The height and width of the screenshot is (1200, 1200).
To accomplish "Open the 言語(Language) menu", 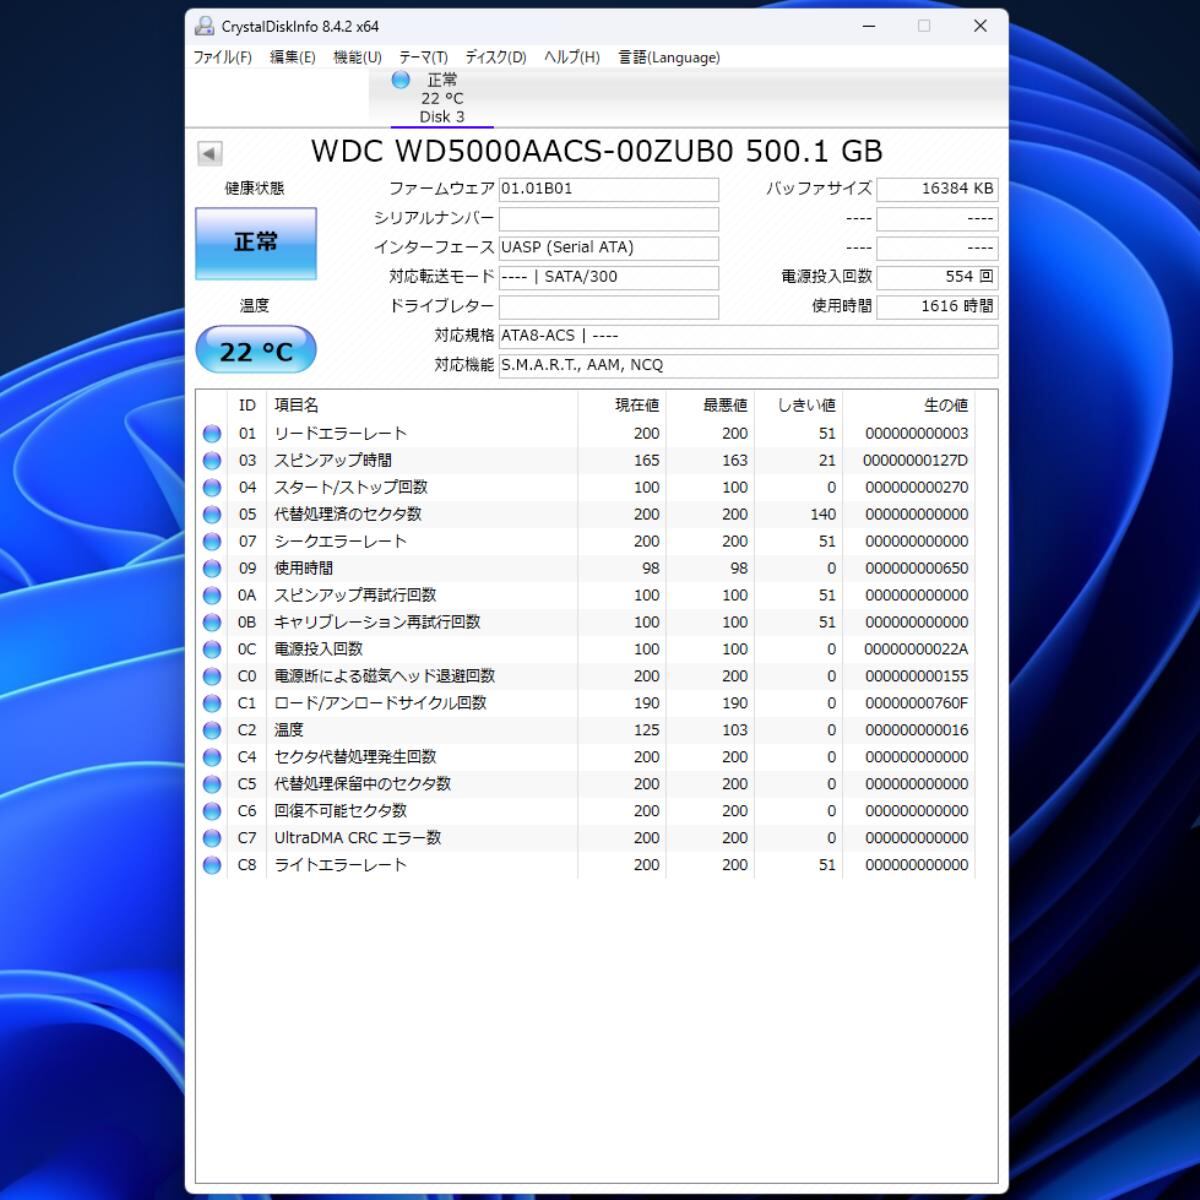I will click(x=668, y=58).
